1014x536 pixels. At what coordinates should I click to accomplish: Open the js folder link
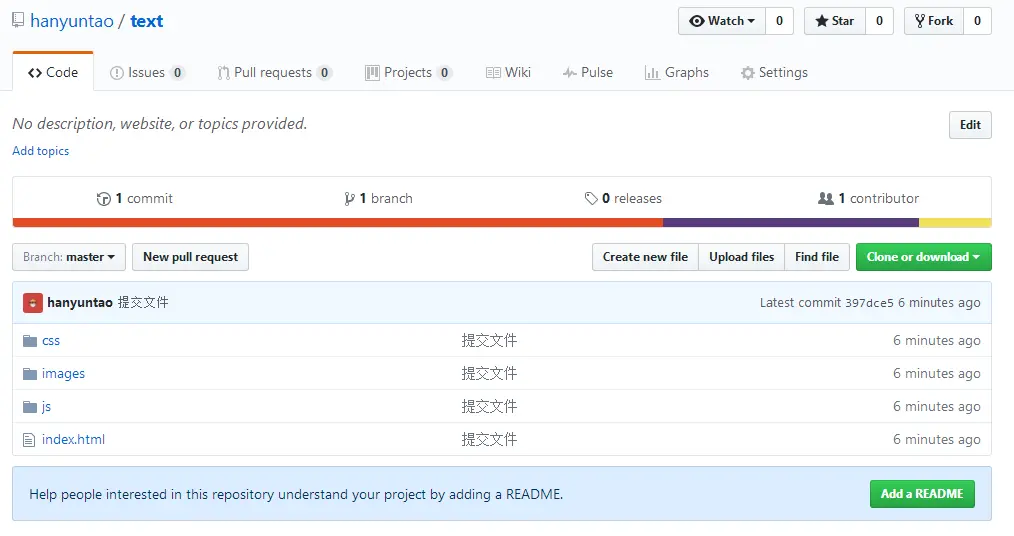click(x=47, y=407)
